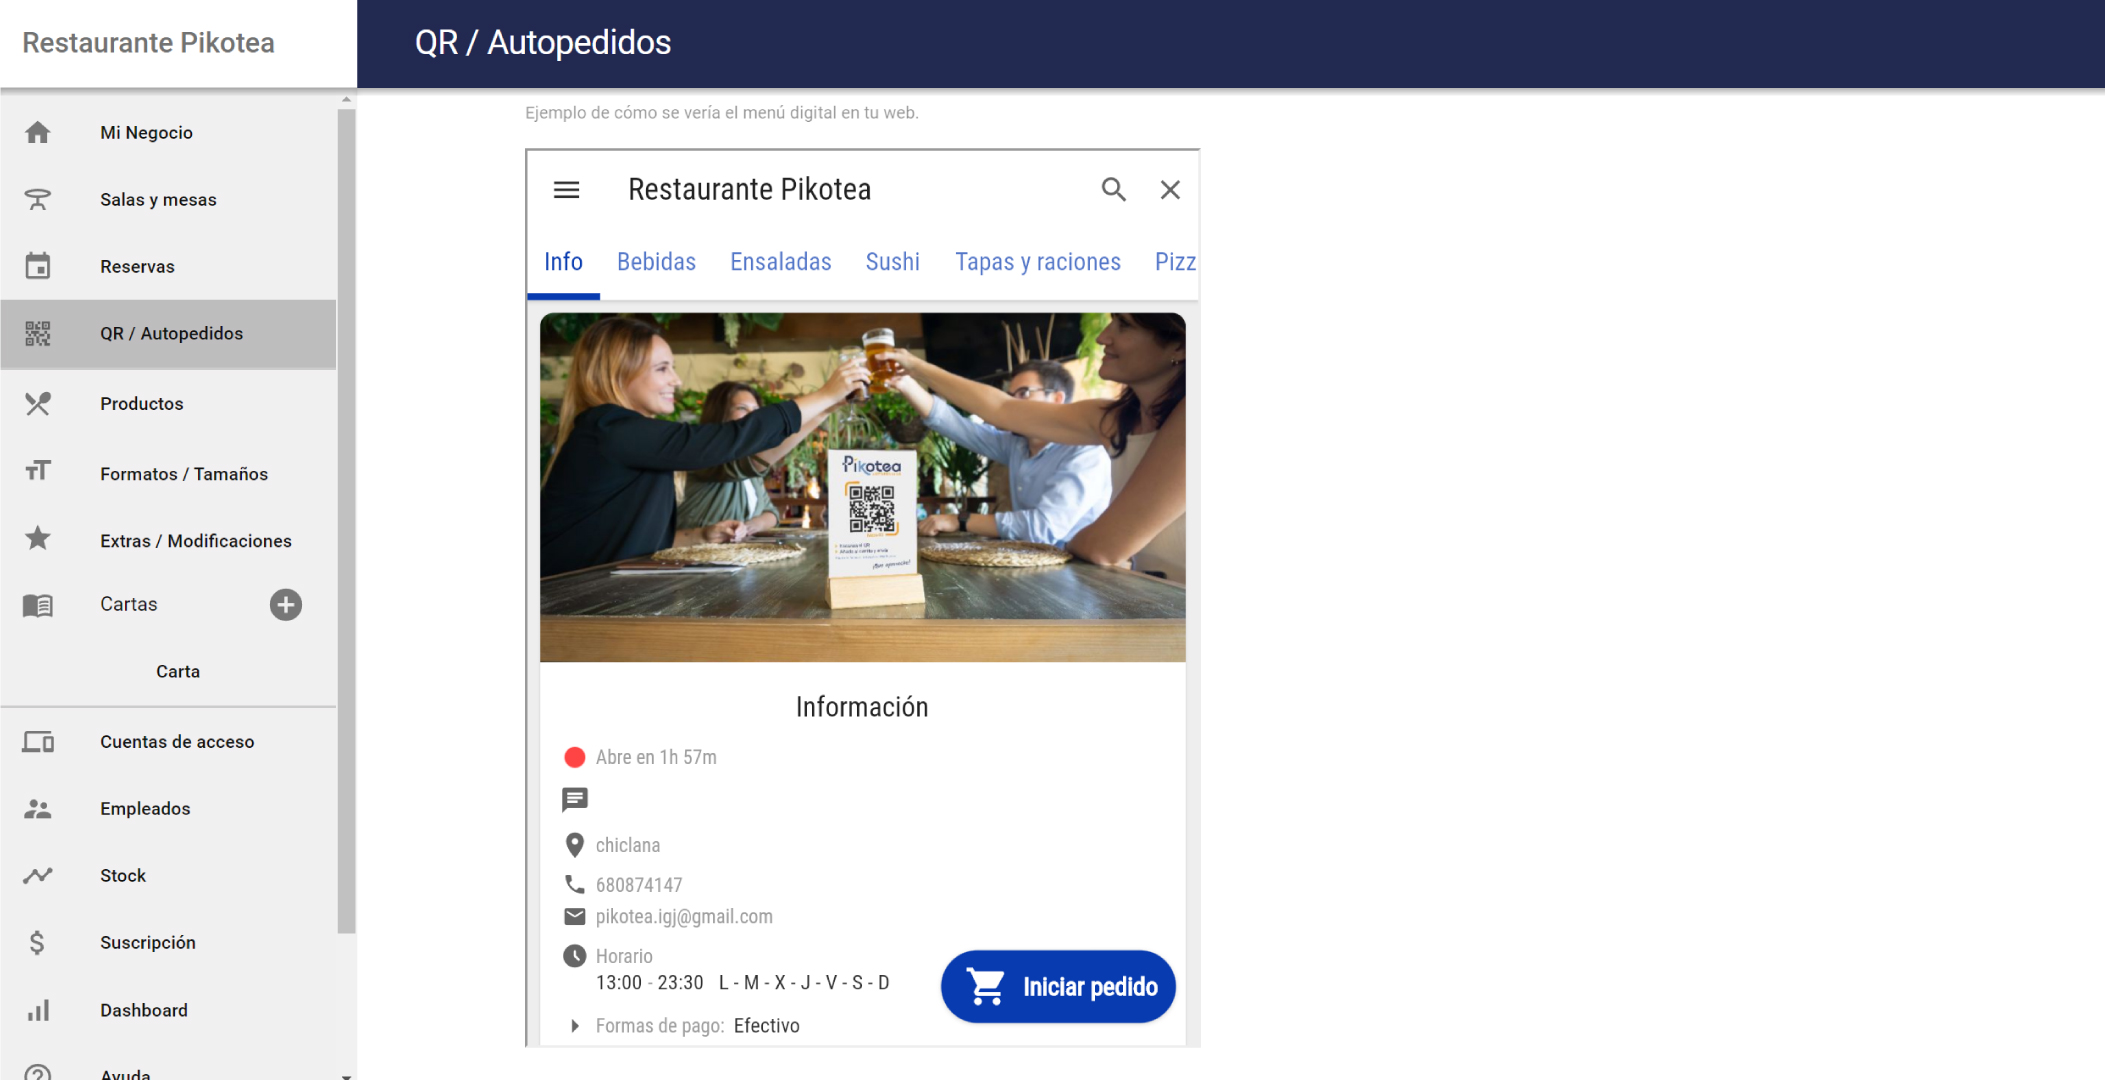Open Productos section

[168, 403]
